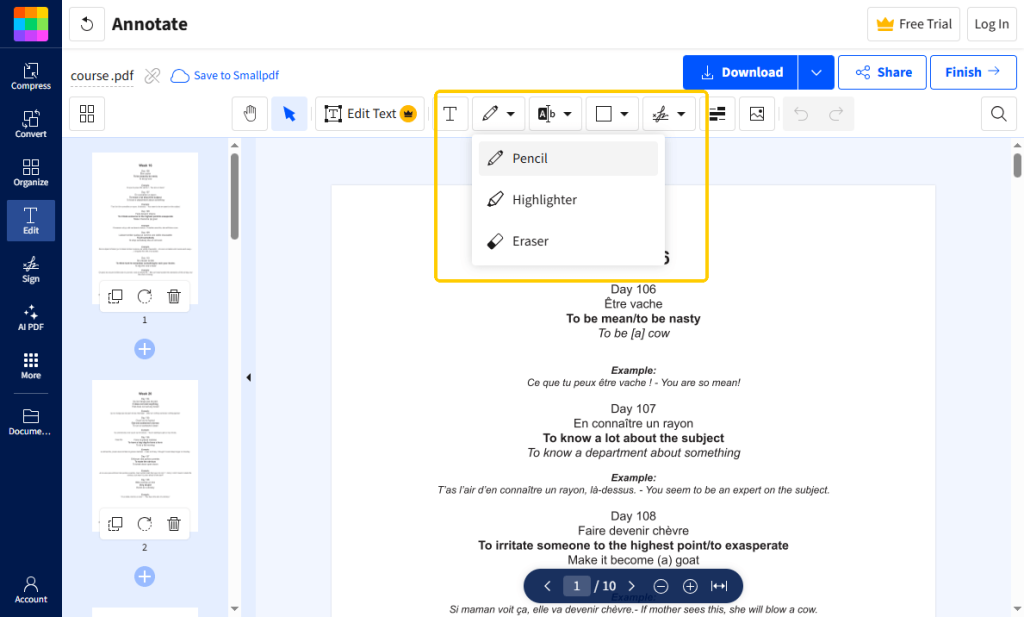
Task: Click the Finish button
Action: pyautogui.click(x=973, y=72)
